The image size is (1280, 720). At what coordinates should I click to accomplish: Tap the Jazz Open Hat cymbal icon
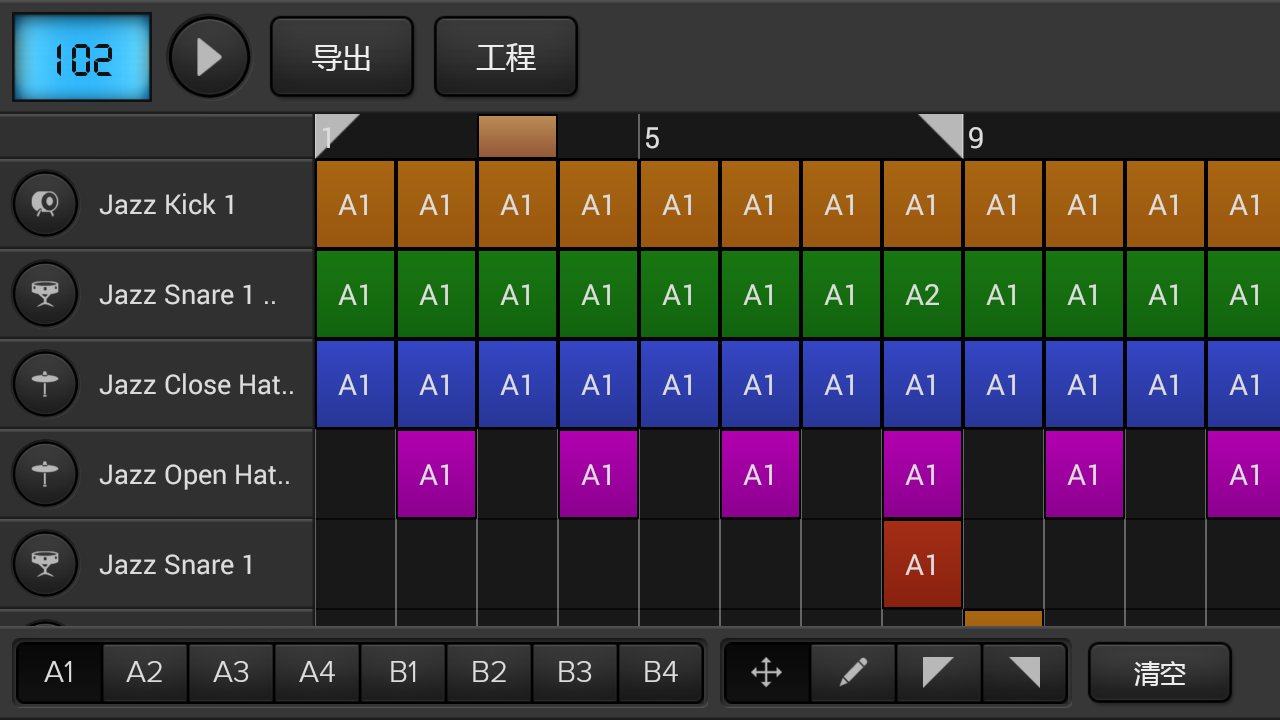point(45,474)
